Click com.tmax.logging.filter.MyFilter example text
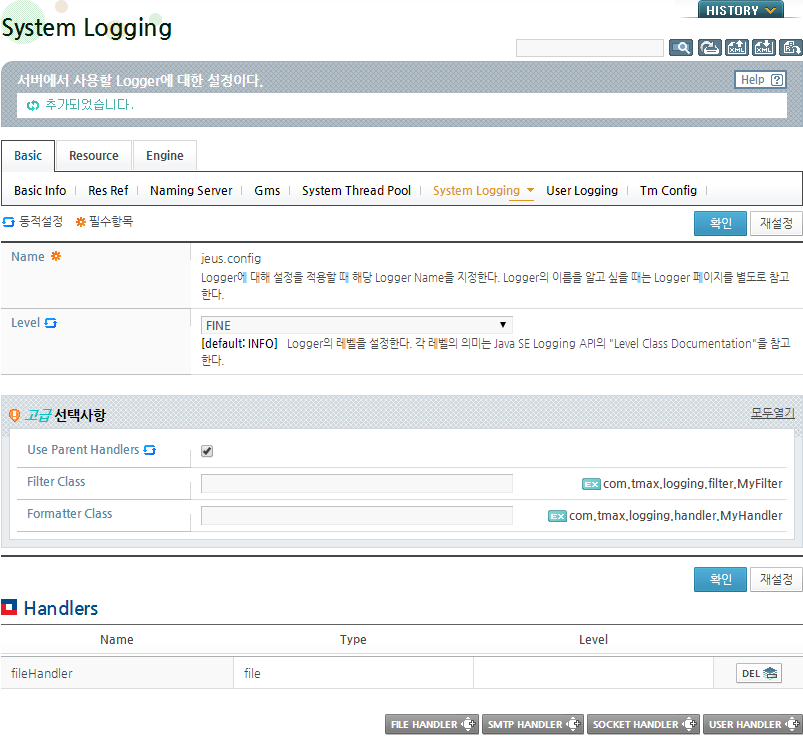 [692, 484]
